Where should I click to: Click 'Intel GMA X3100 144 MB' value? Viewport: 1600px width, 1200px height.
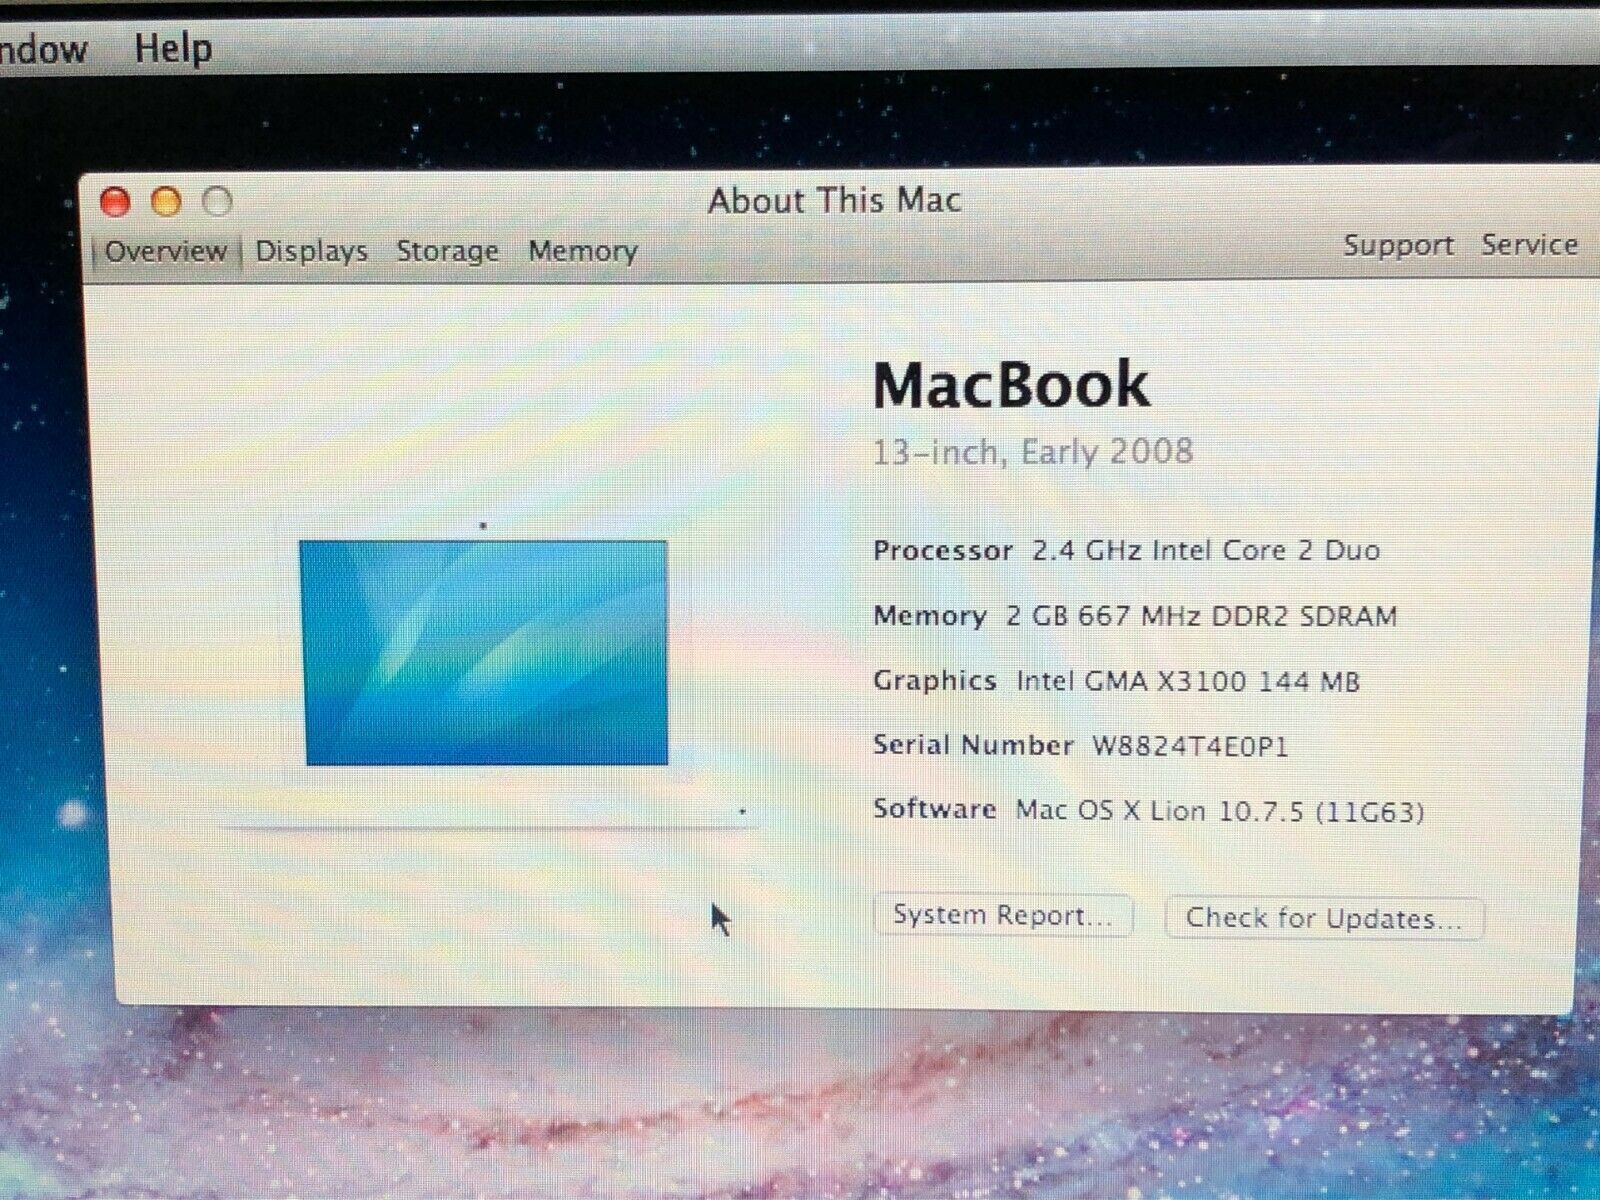[1188, 682]
